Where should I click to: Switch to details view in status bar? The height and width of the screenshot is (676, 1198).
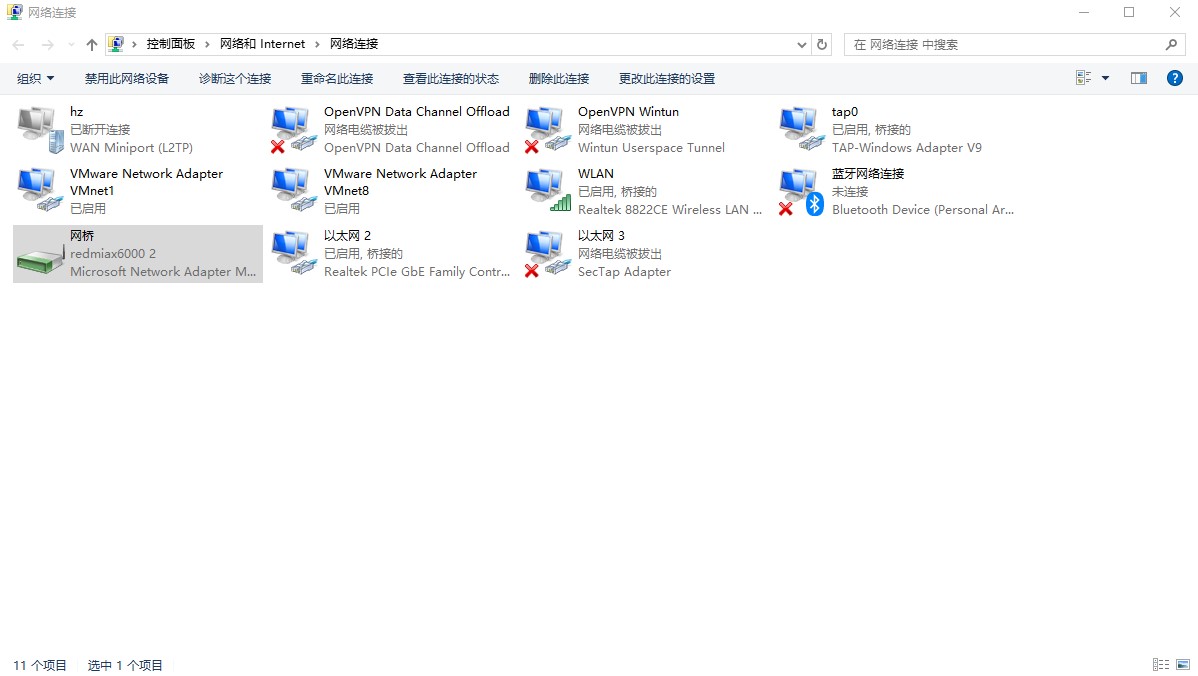point(1161,665)
